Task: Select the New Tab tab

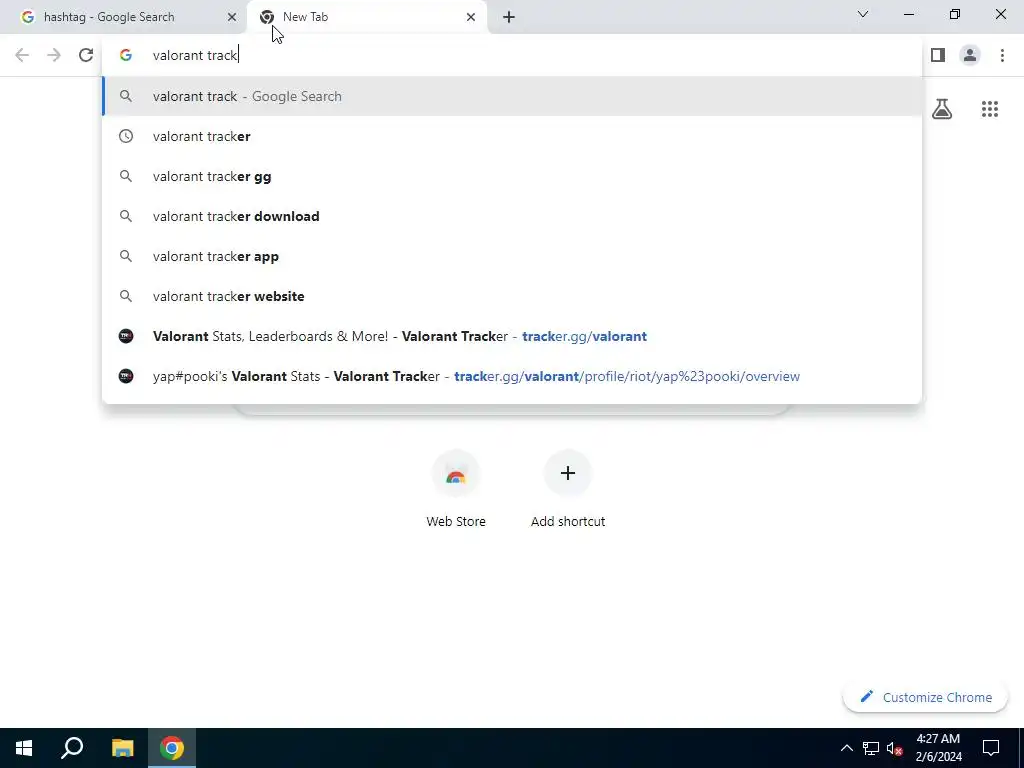Action: [x=366, y=17]
